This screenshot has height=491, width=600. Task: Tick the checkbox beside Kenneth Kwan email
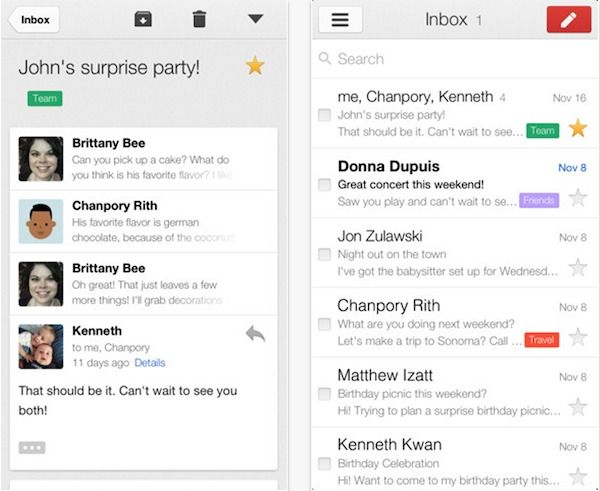pyautogui.click(x=324, y=463)
